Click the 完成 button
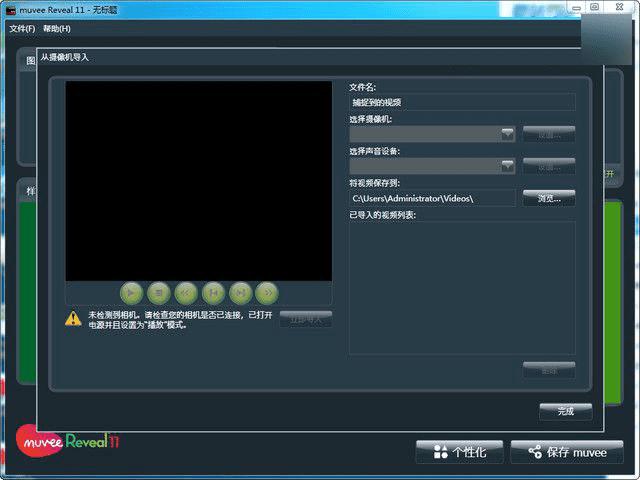The image size is (640, 480). 566,411
